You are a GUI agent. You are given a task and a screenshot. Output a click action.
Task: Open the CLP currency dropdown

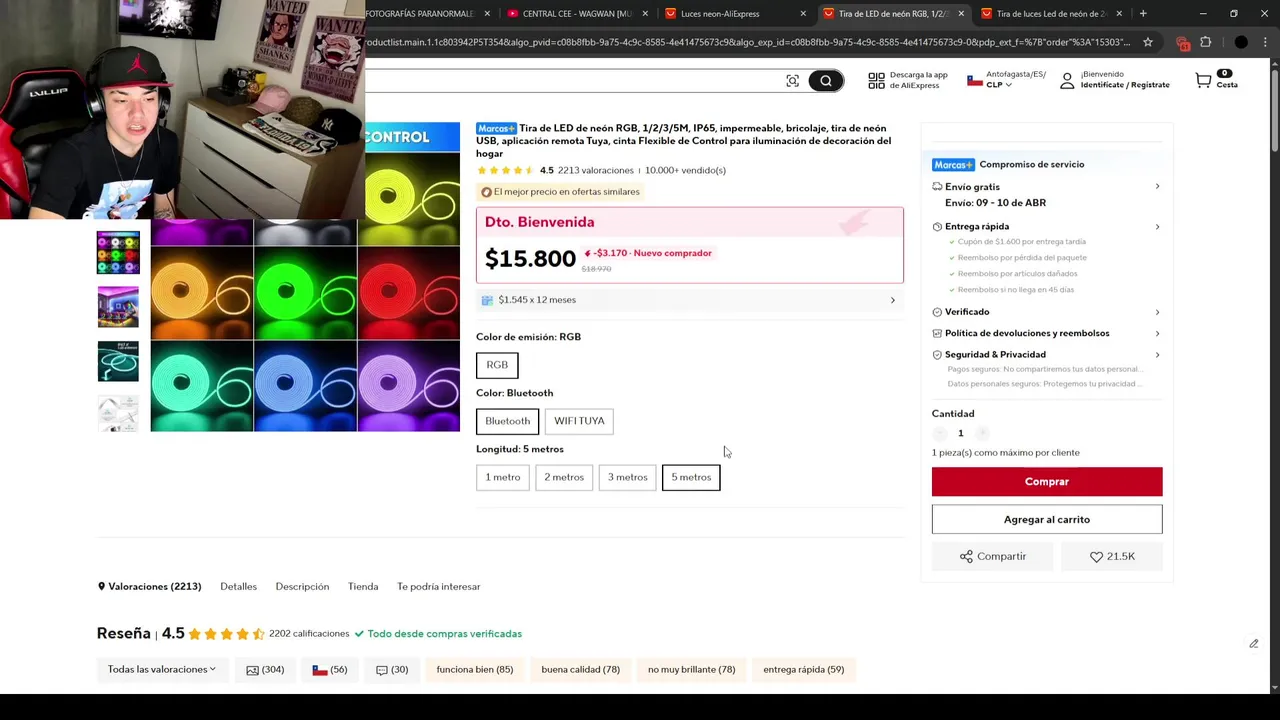pyautogui.click(x=999, y=85)
